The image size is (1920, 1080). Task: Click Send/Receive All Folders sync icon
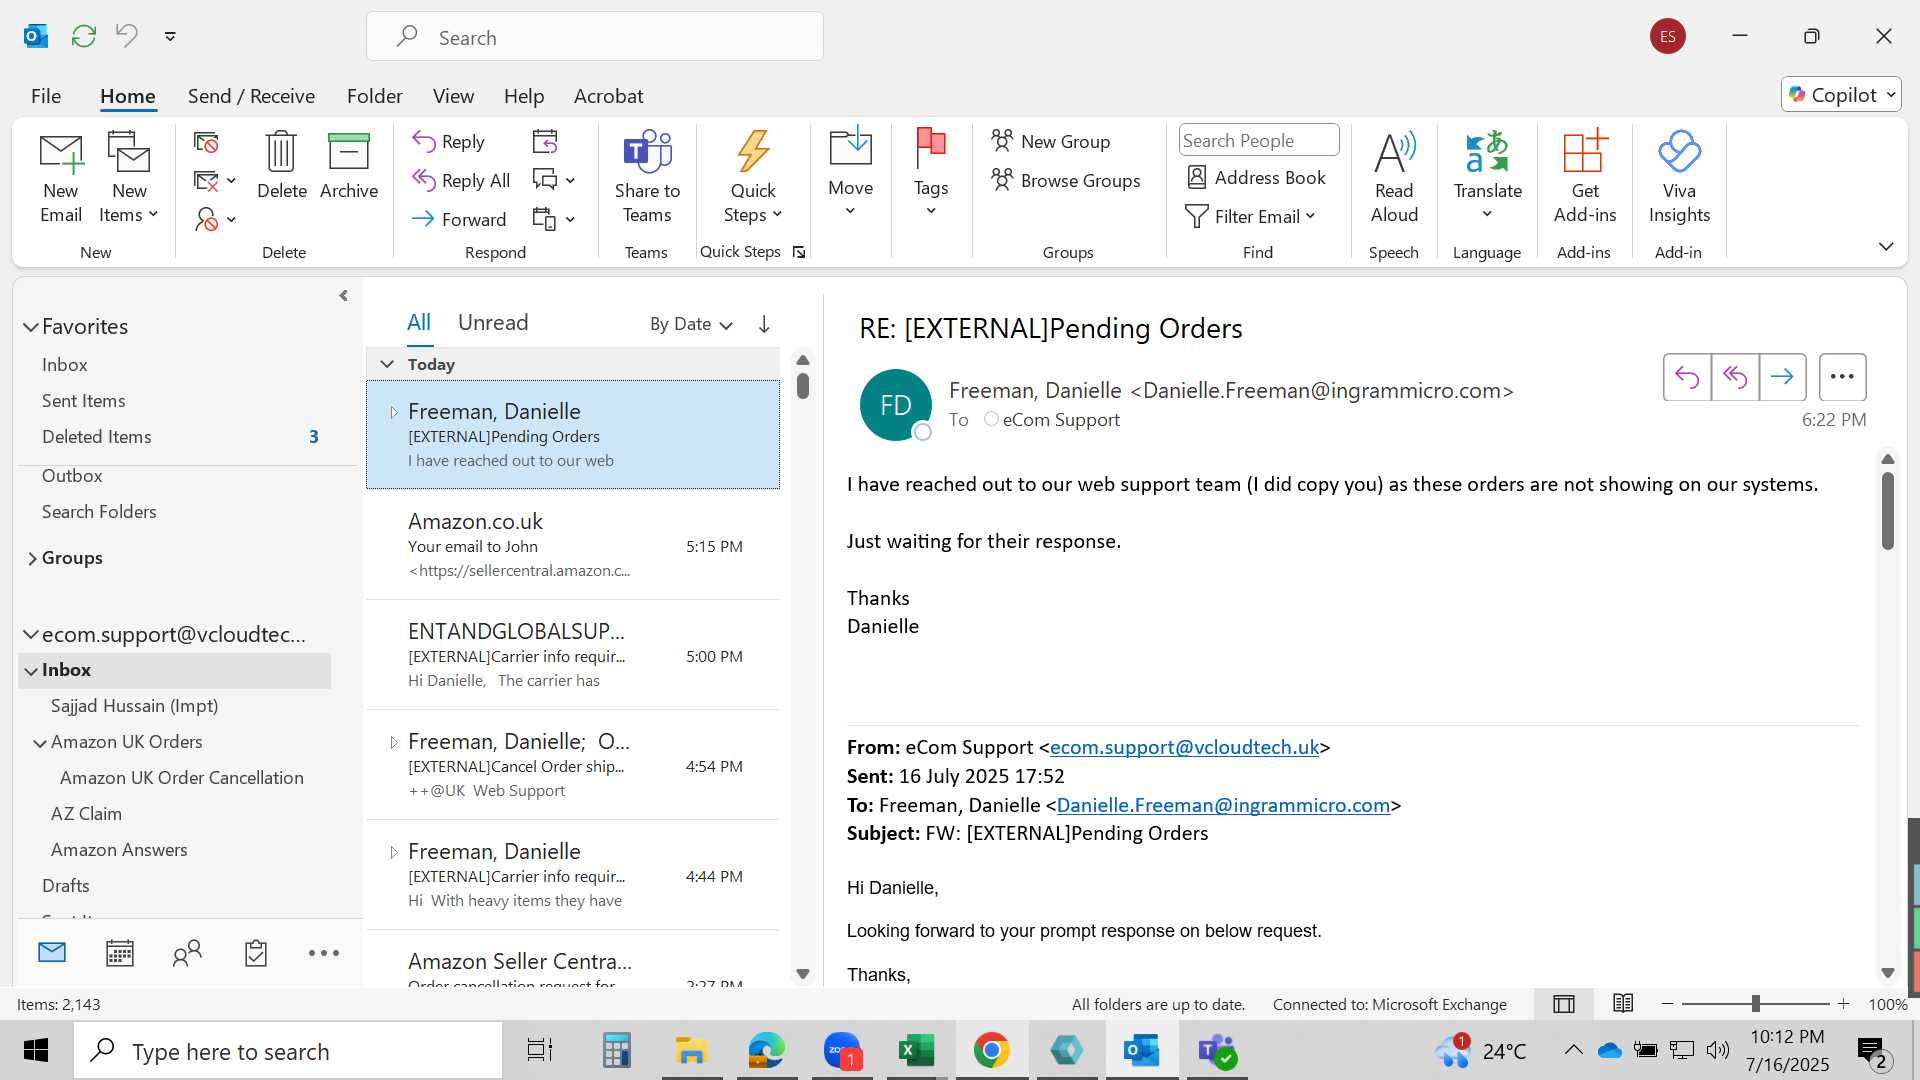(x=84, y=36)
